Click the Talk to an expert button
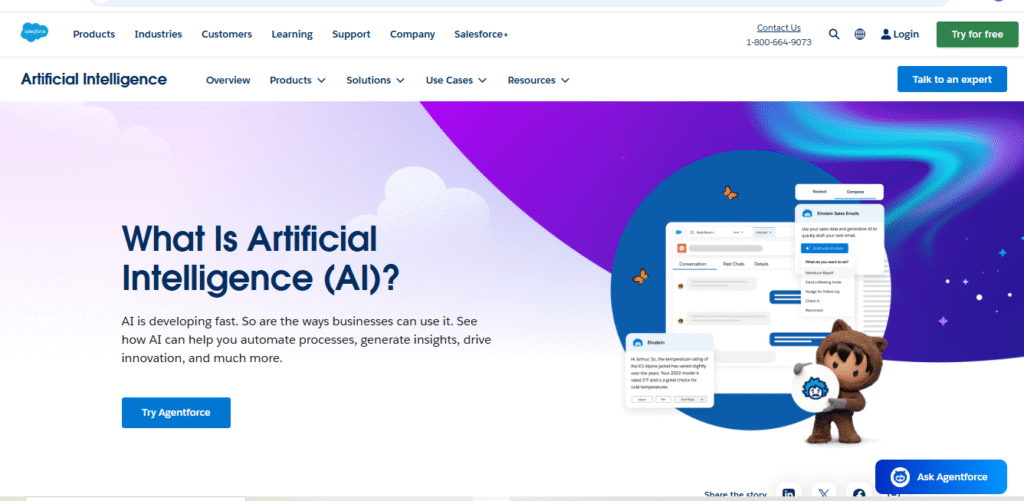Image resolution: width=1024 pixels, height=501 pixels. [952, 79]
